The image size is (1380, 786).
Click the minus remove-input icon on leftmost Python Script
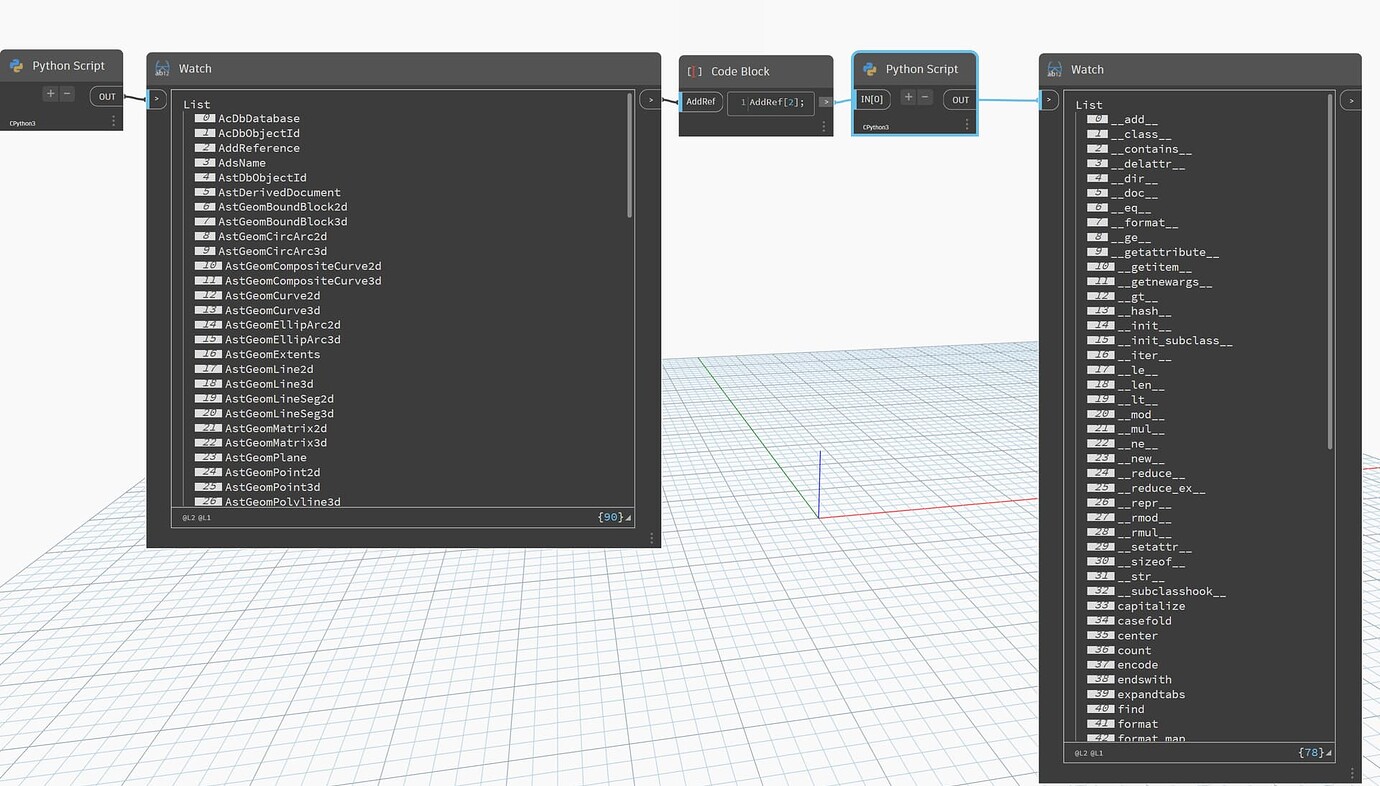tap(65, 93)
